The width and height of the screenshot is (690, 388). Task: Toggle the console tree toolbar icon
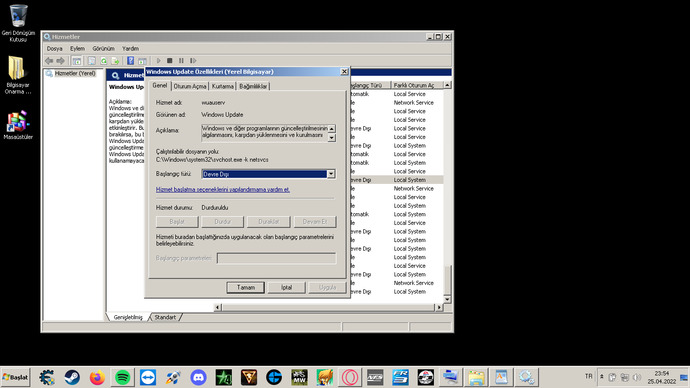point(77,61)
